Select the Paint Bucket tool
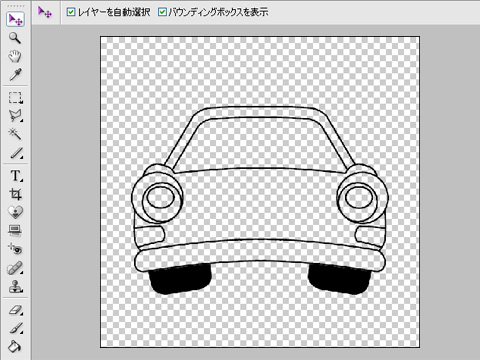Viewport: 480px width, 360px height. click(15, 346)
